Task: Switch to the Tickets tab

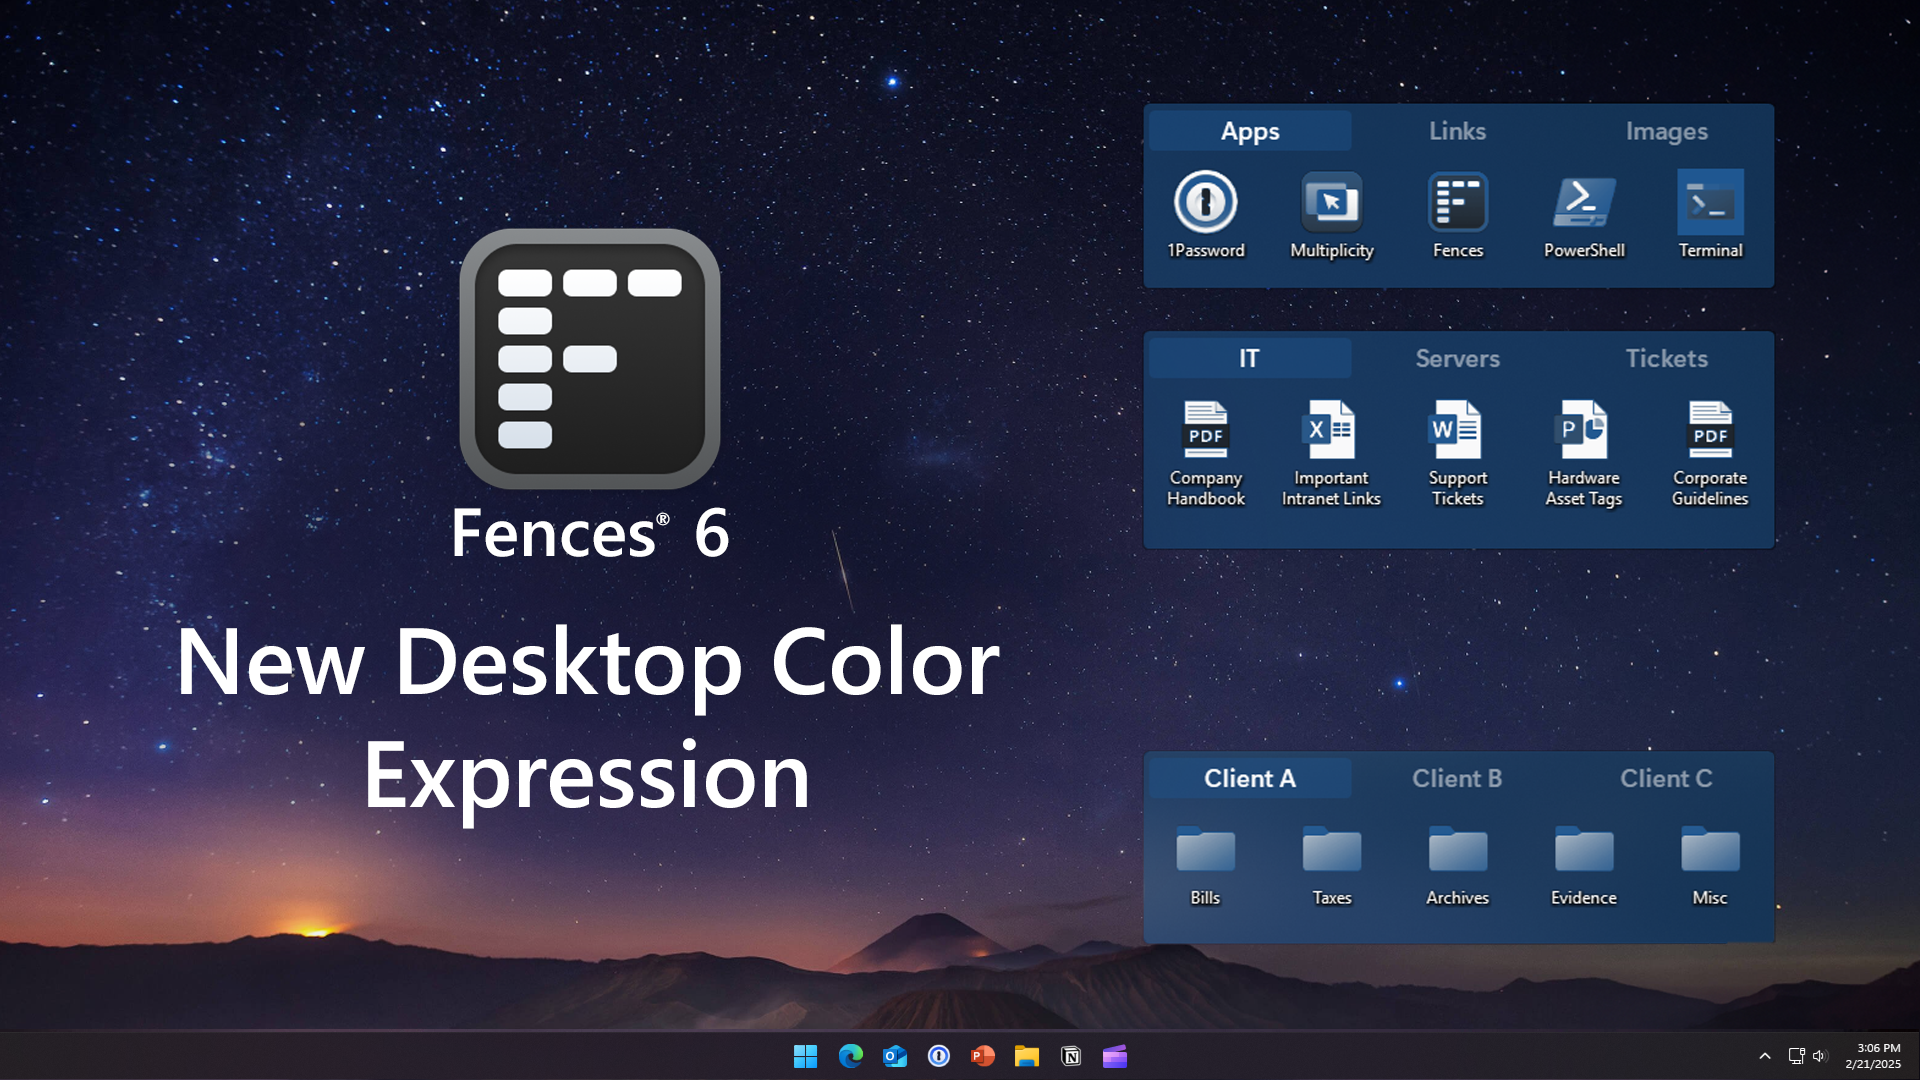Action: click(1666, 358)
